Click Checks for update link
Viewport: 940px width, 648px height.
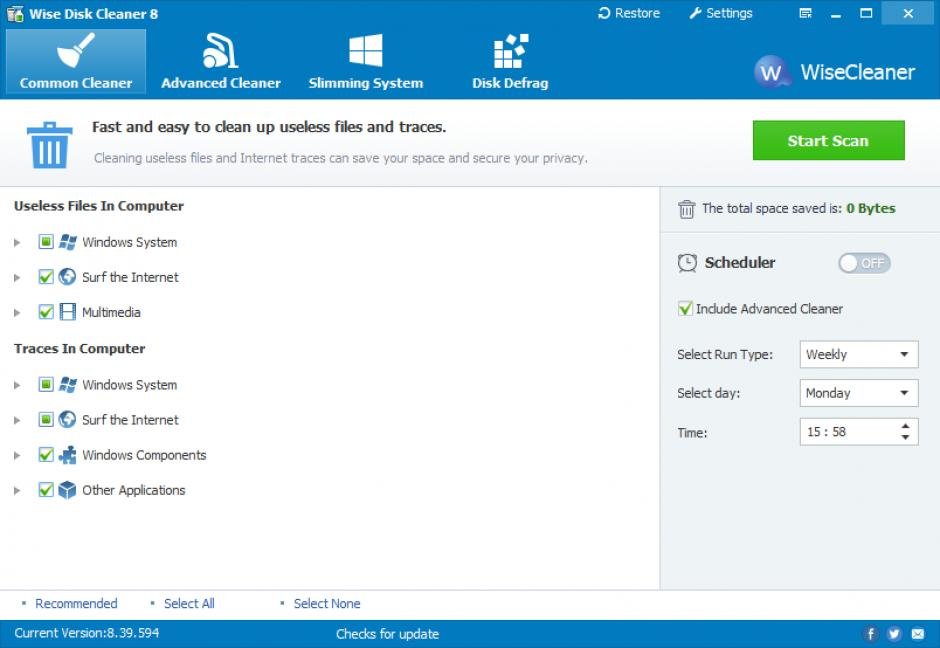(x=387, y=634)
